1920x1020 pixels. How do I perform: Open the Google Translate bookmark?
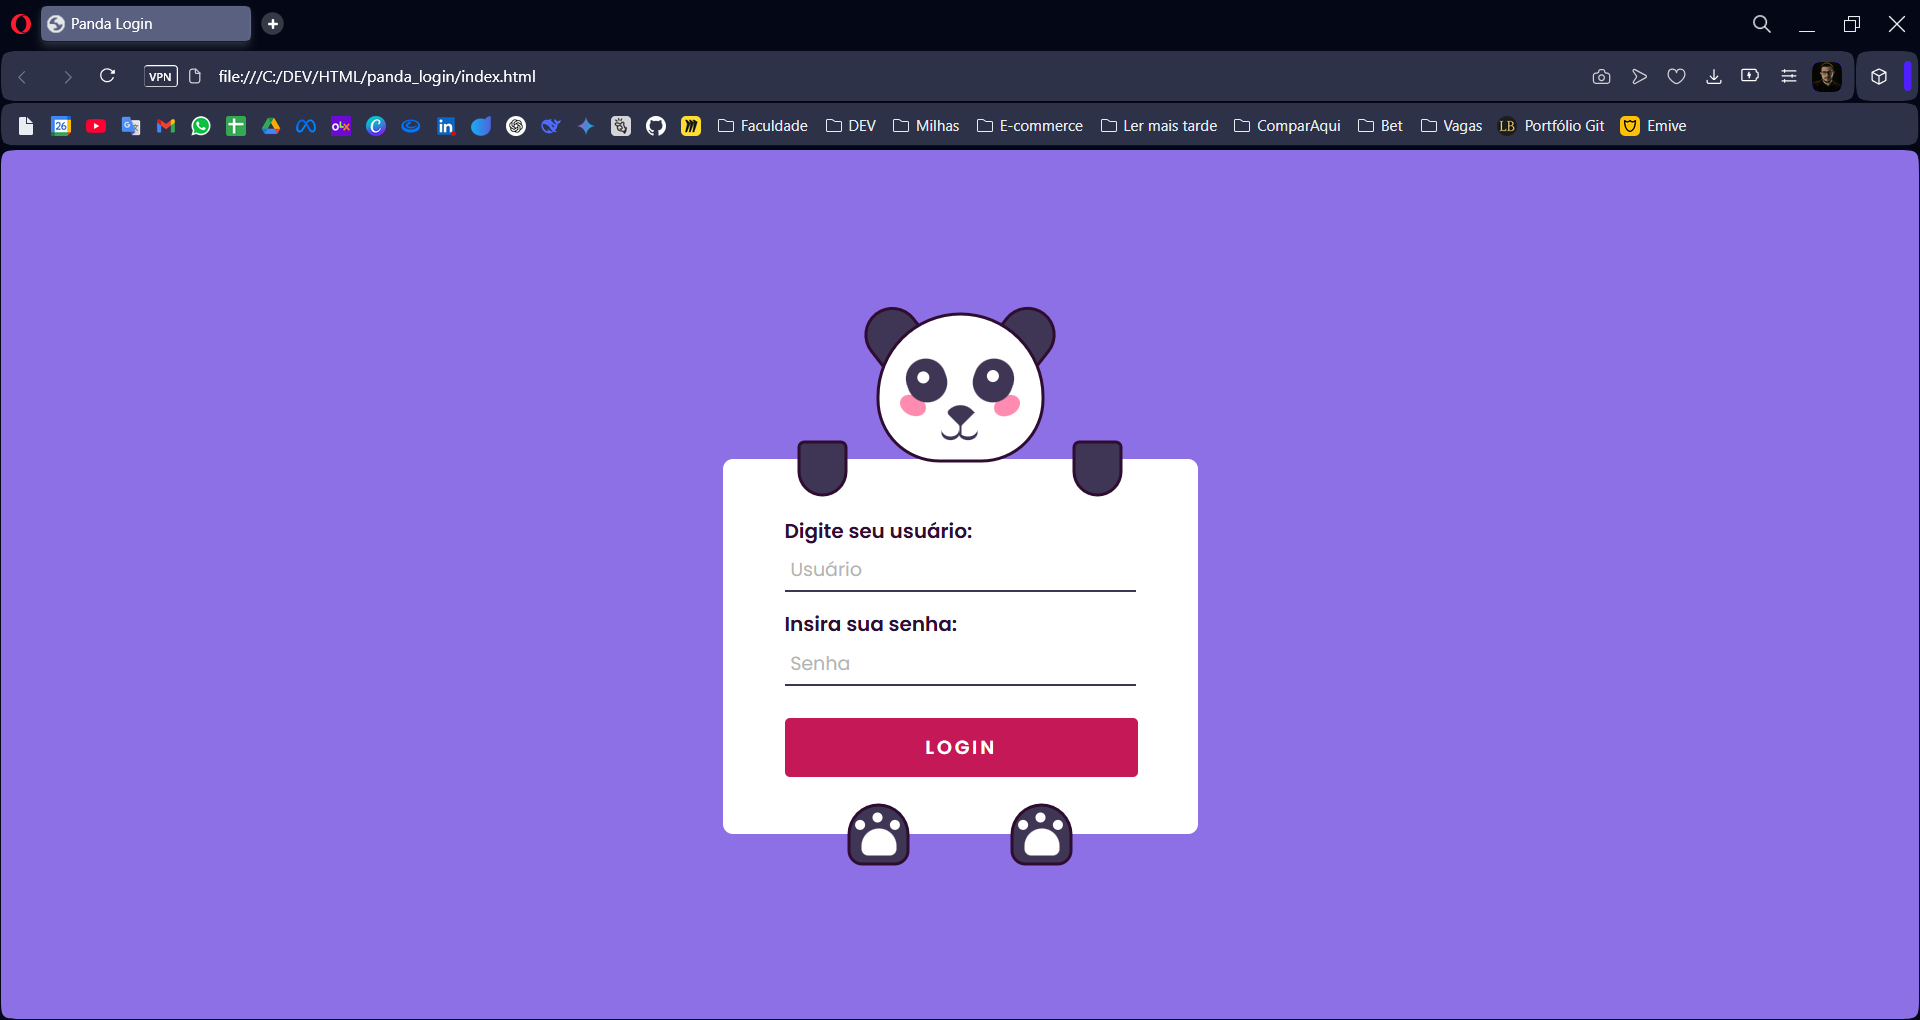[x=131, y=126]
